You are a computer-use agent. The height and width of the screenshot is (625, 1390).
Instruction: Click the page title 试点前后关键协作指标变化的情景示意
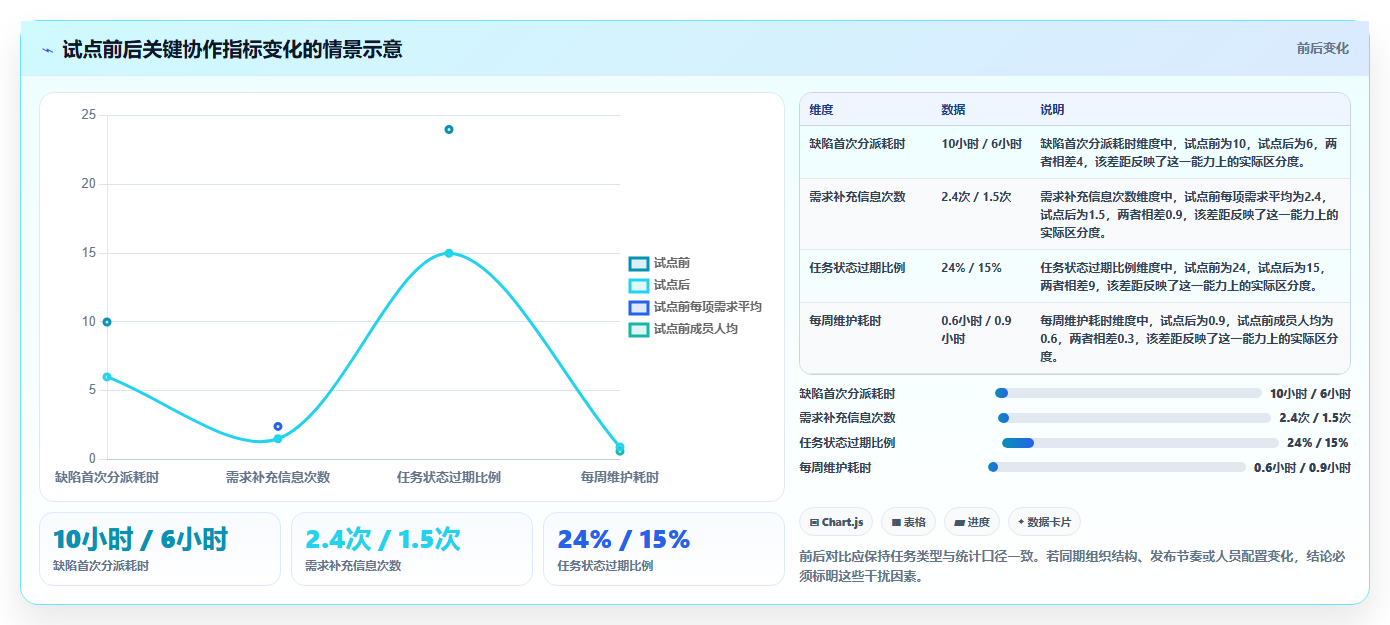[x=232, y=49]
